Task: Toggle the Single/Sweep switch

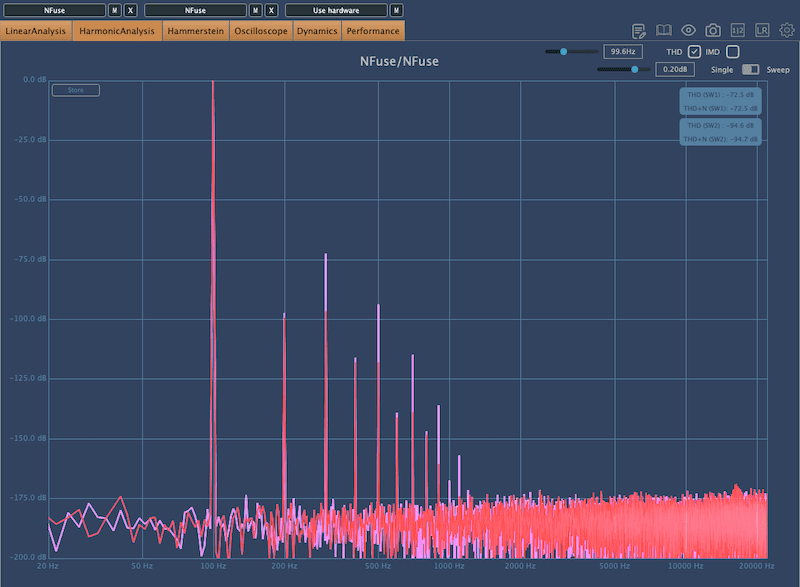Action: [x=750, y=69]
